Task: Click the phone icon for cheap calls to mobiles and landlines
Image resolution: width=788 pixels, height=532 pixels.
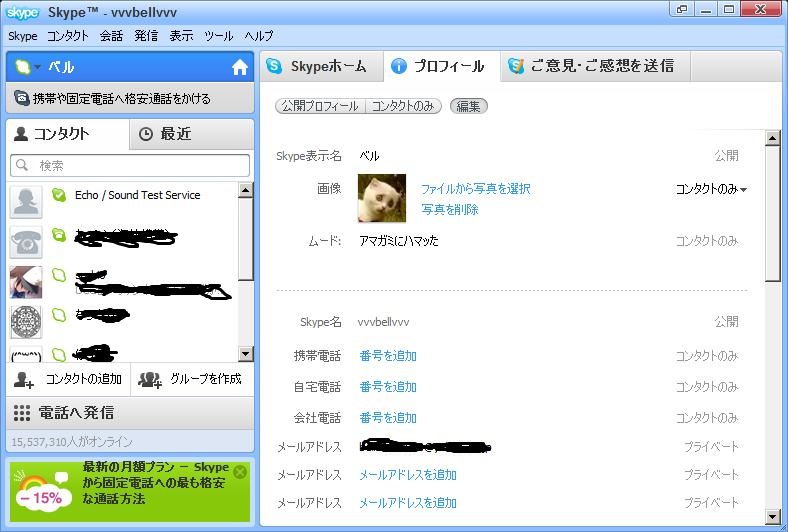Action: (x=21, y=98)
